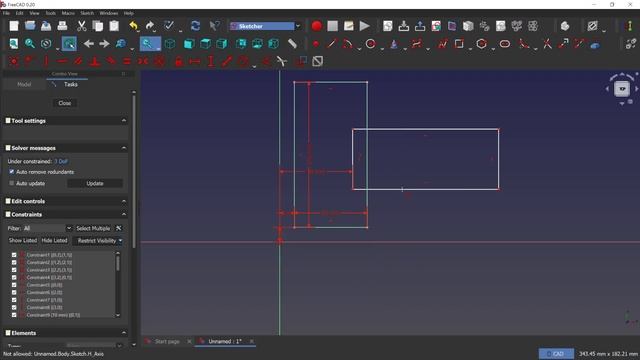Uncheck the Constraint1 checkbox

tap(14, 255)
